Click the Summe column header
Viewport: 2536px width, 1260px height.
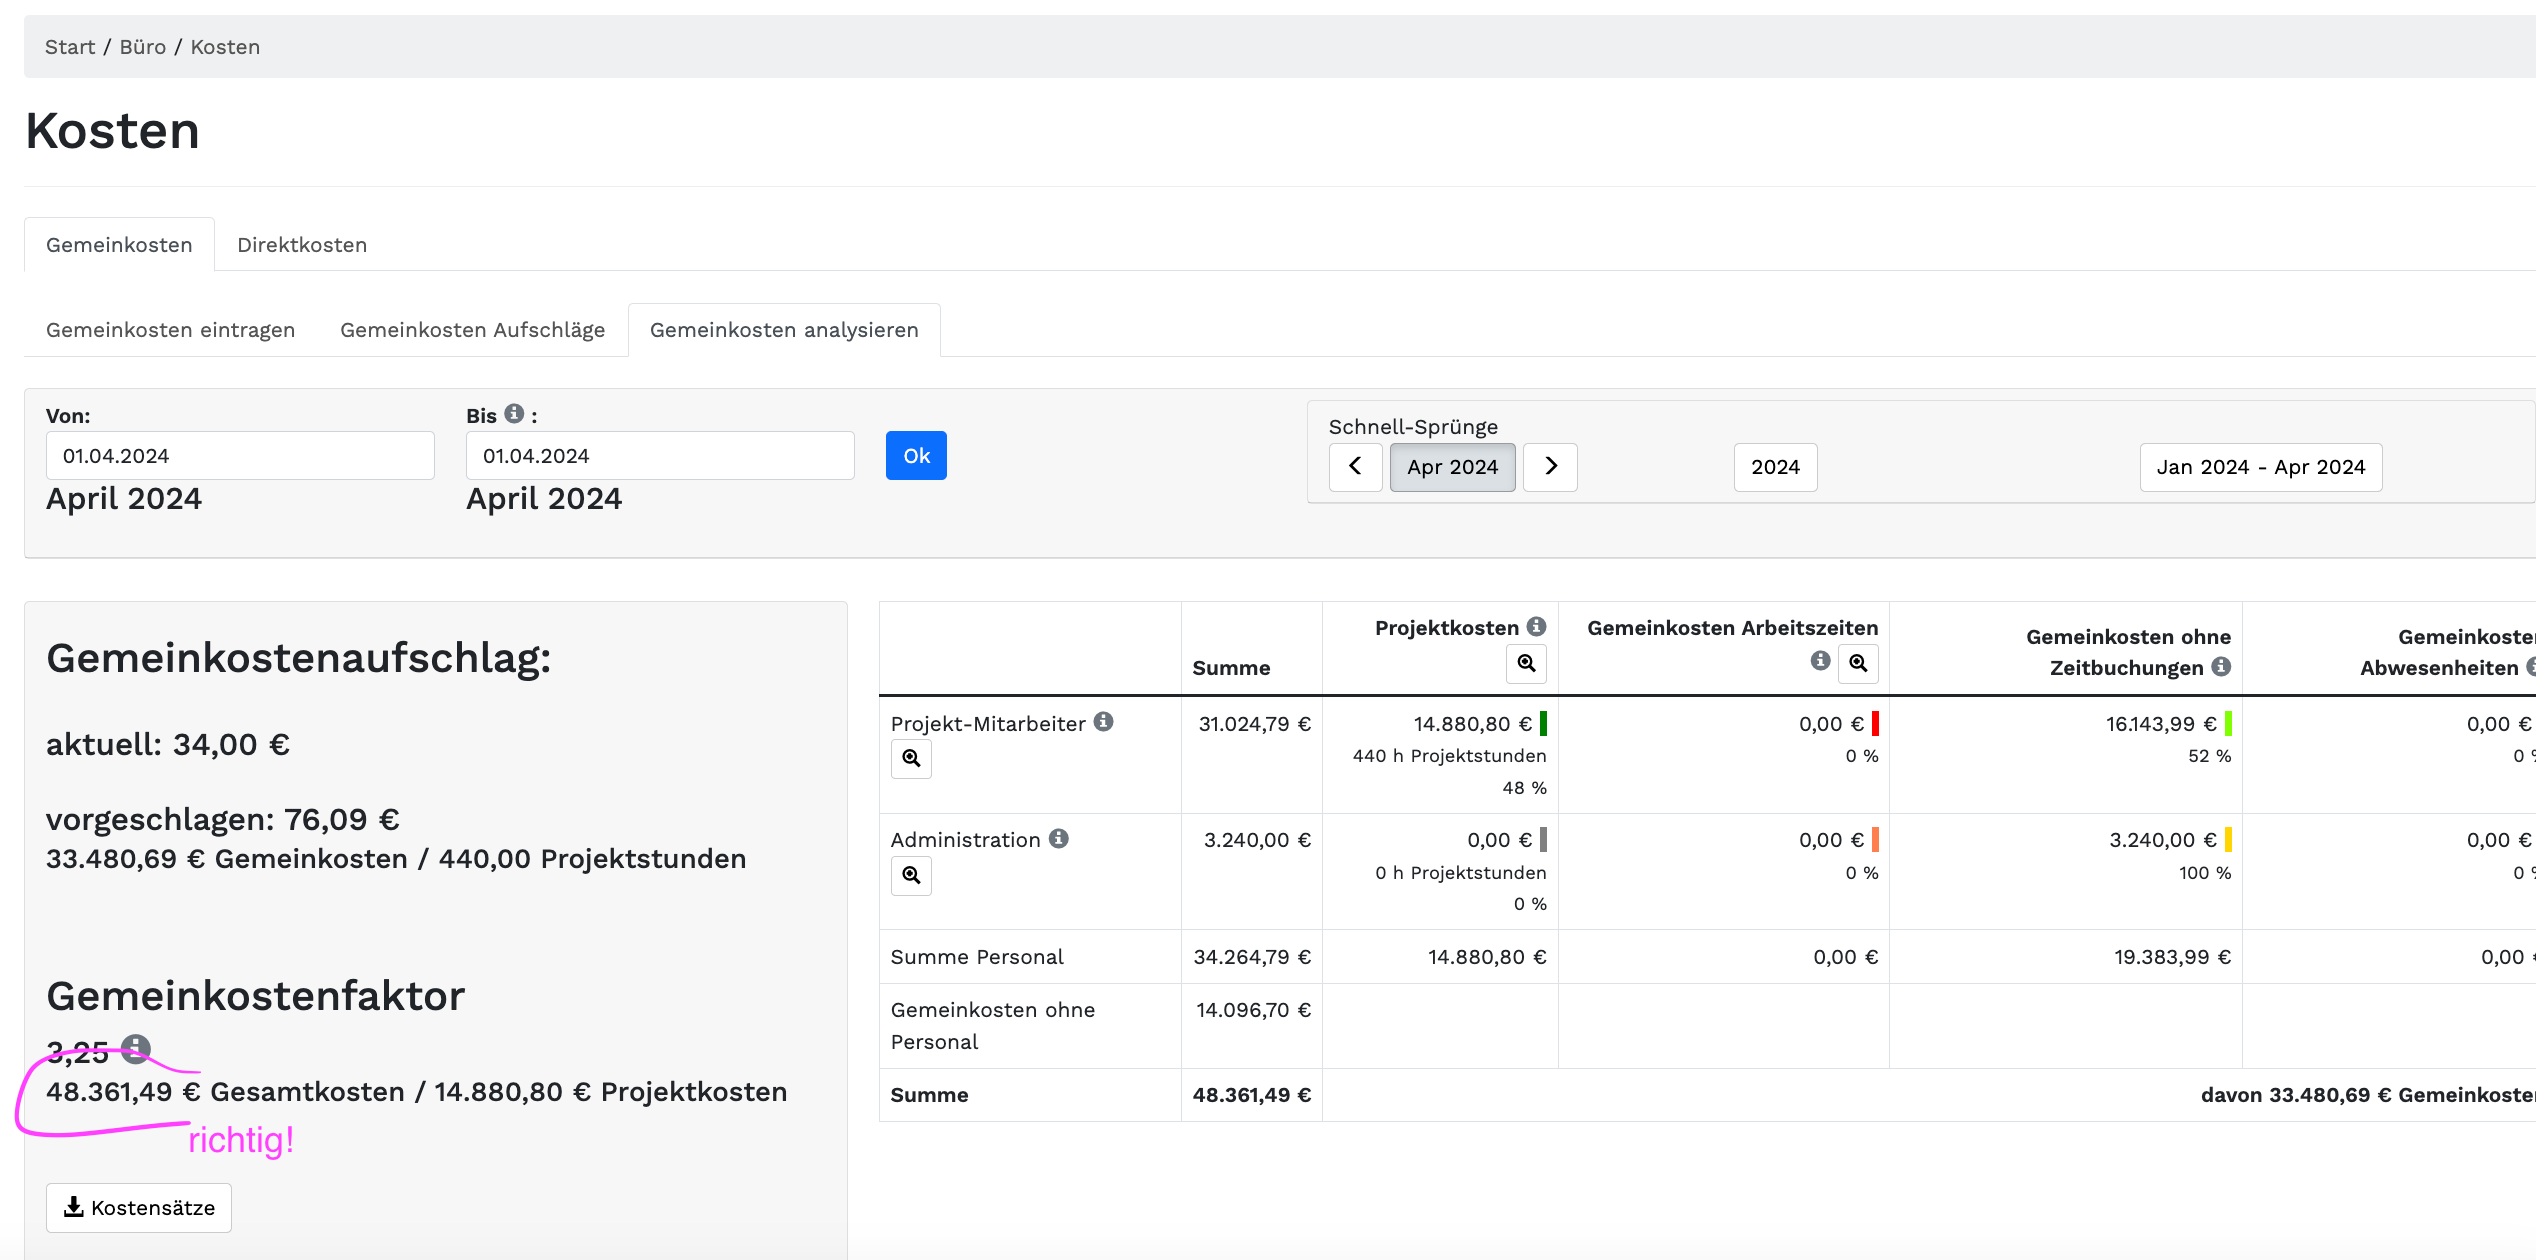[x=1231, y=668]
